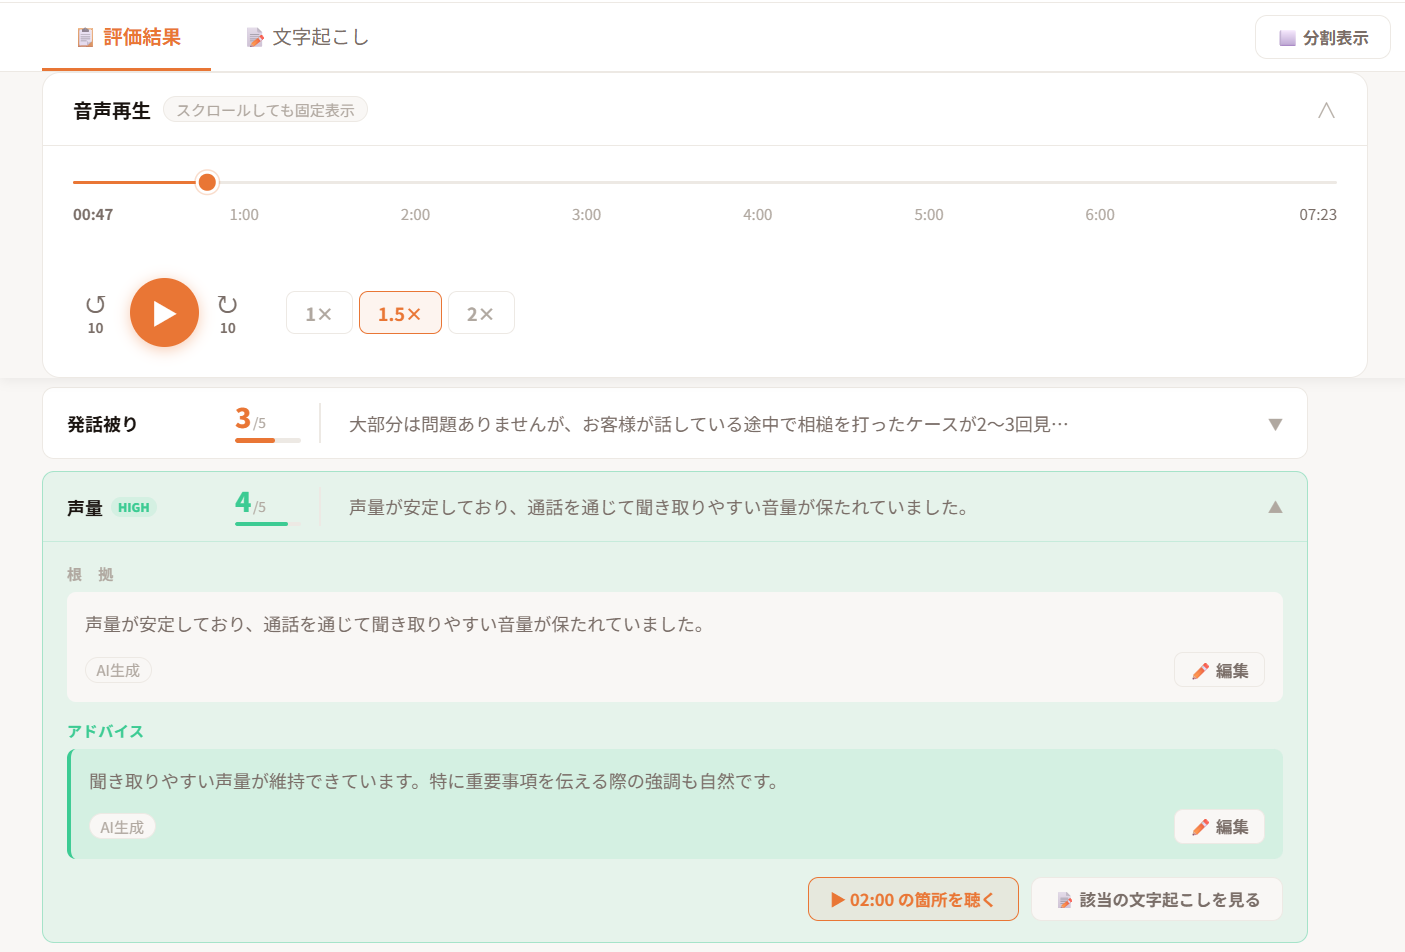Click pencil 編集 in 根拠 box
Image resolution: width=1405 pixels, height=952 pixels.
[1219, 671]
